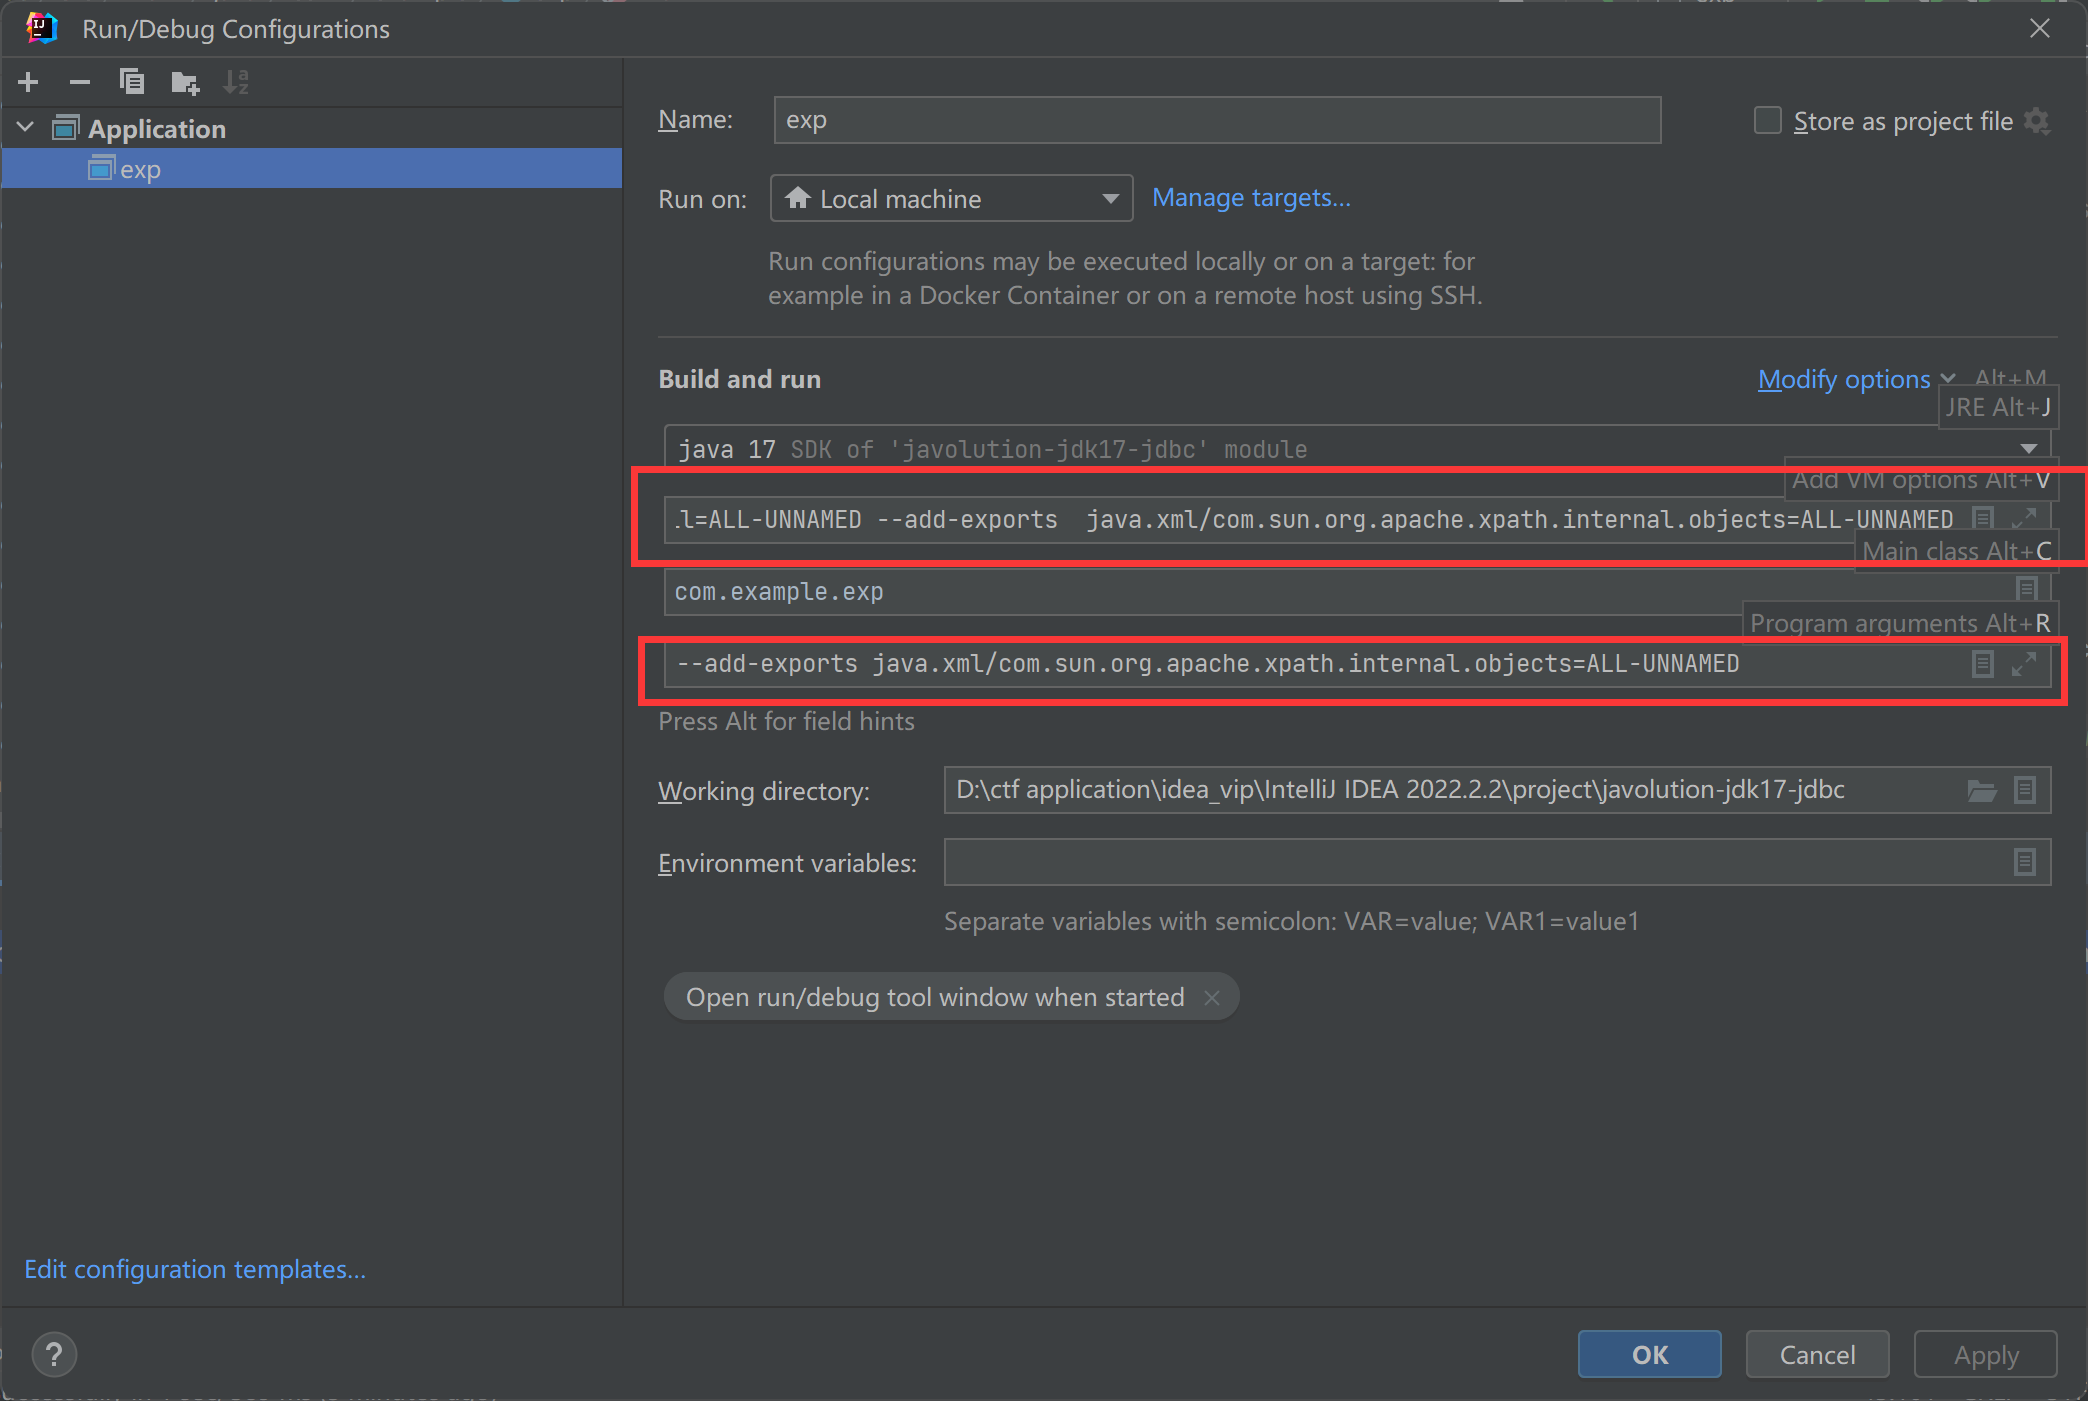Sort configurations alphabetically
This screenshot has height=1401, width=2088.
(x=236, y=82)
